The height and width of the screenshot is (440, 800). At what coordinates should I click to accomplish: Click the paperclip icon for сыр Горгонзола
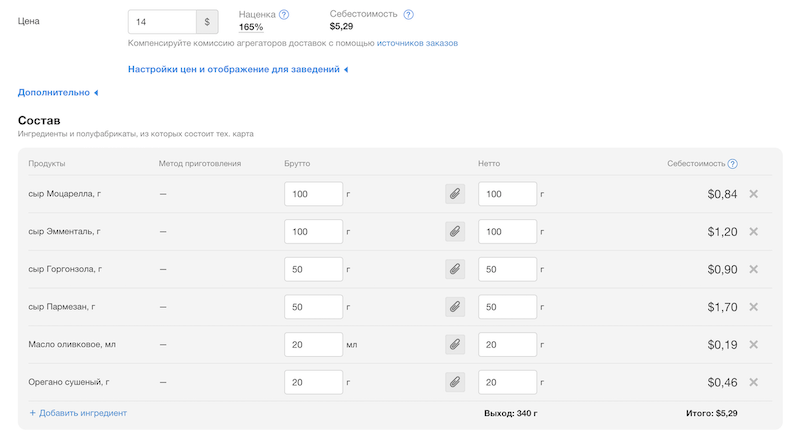(455, 270)
